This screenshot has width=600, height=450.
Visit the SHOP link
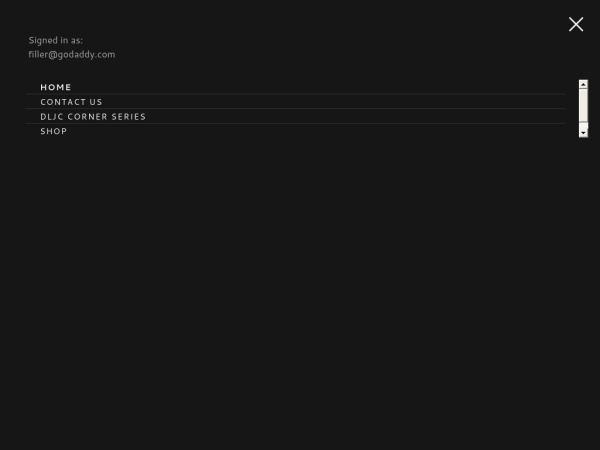click(x=54, y=131)
